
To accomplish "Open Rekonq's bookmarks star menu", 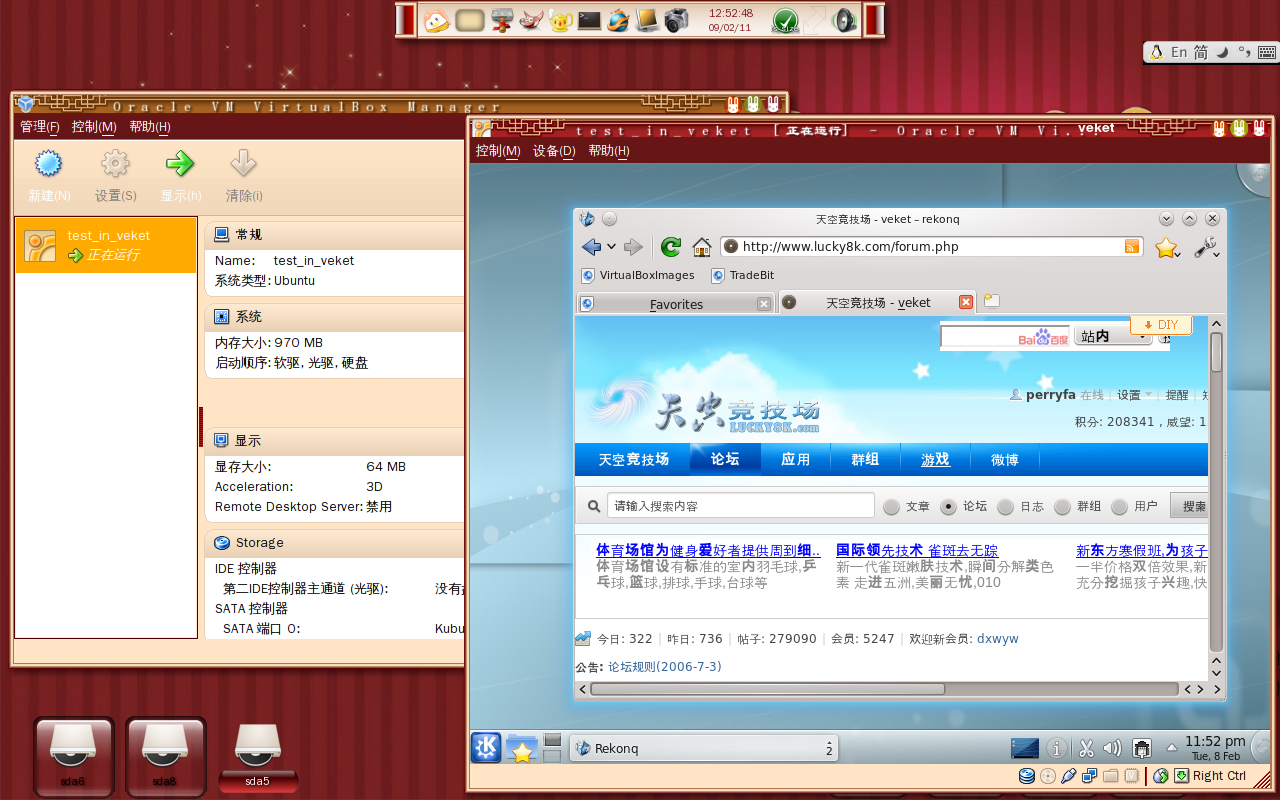I will 1166,248.
